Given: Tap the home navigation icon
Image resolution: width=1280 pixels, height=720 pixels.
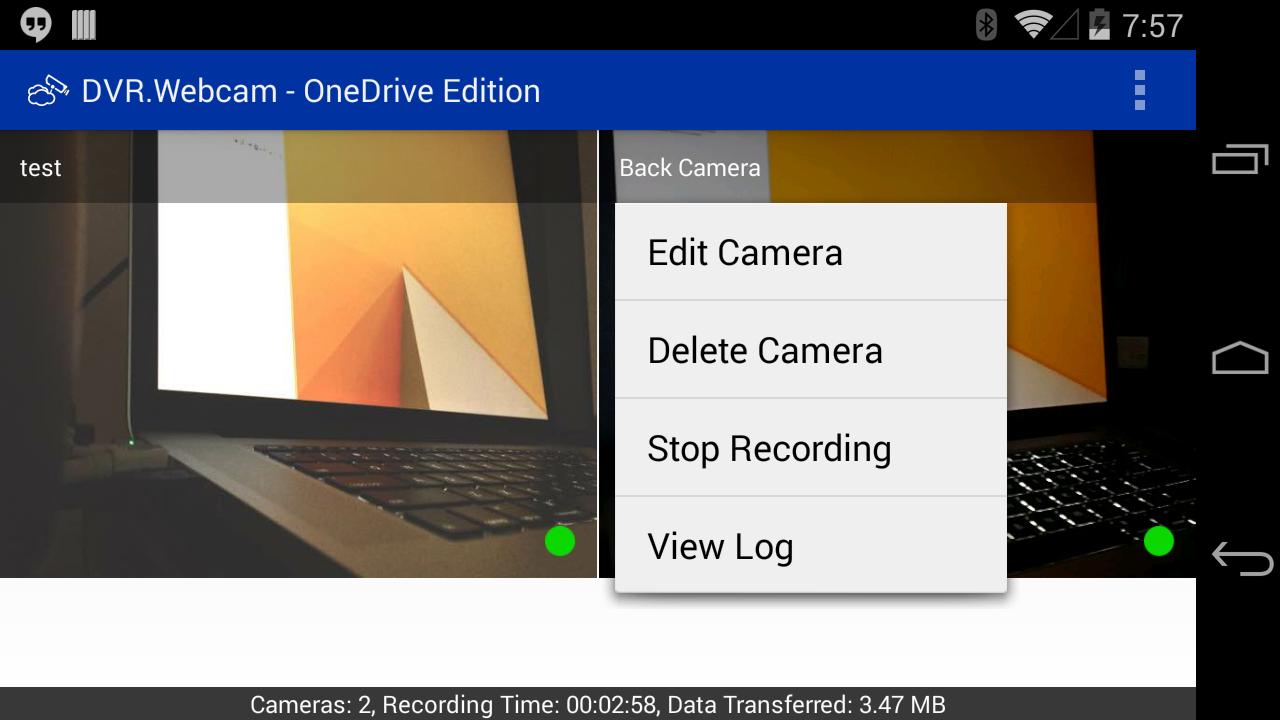Looking at the screenshot, I should click(1237, 360).
